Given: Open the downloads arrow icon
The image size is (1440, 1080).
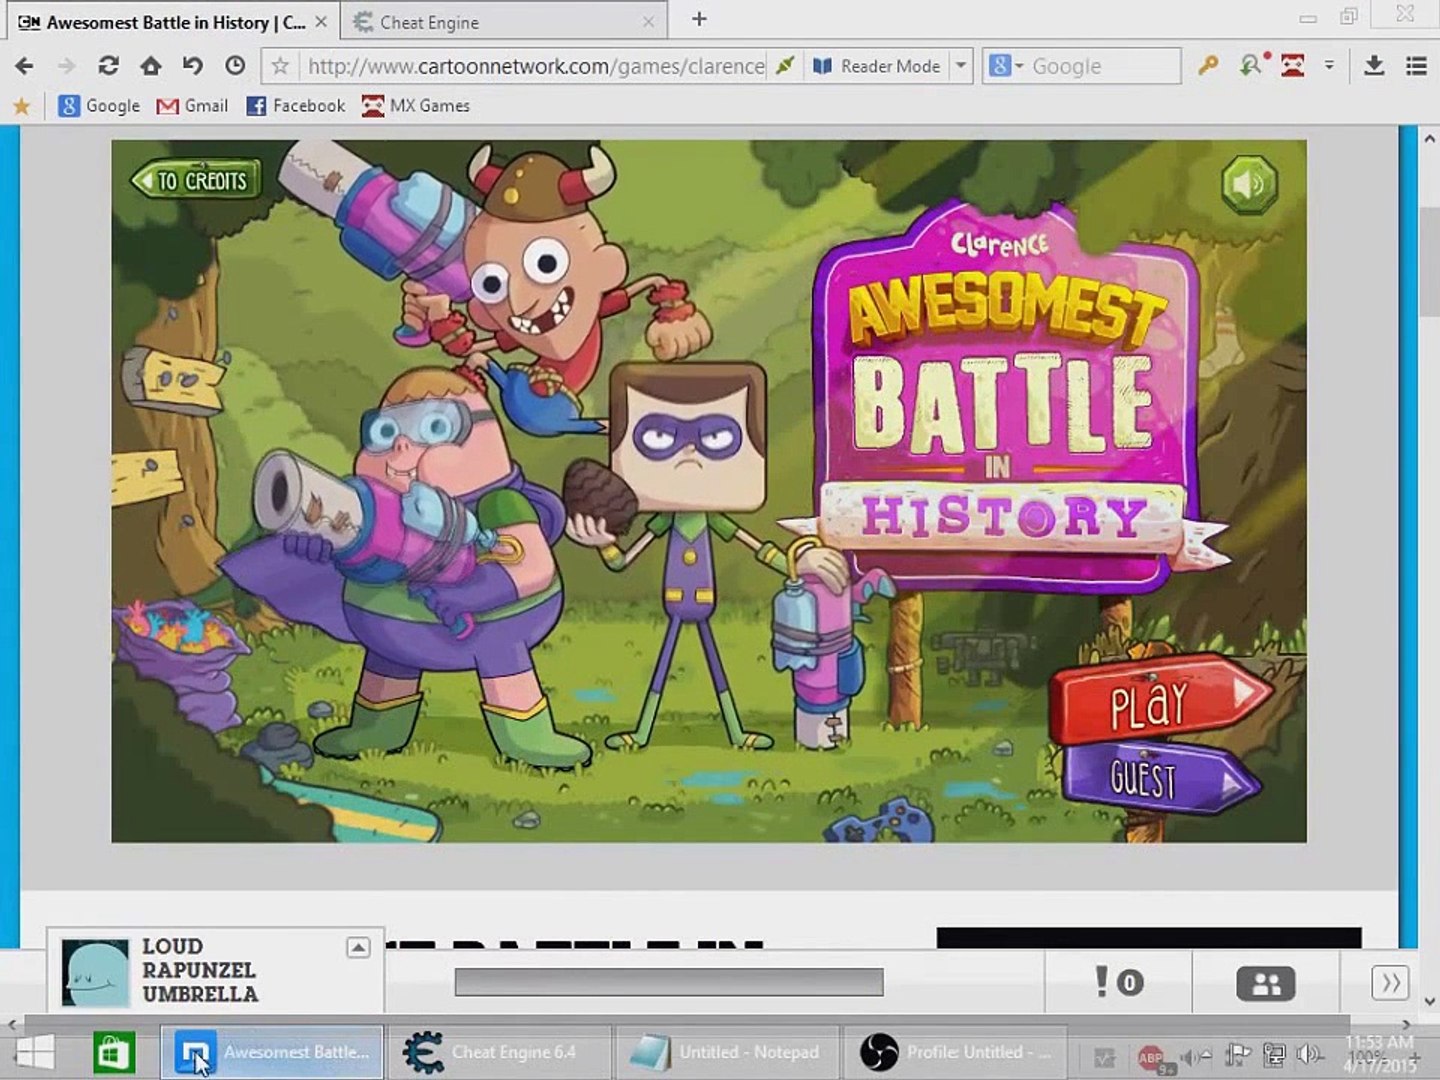Looking at the screenshot, I should [1374, 66].
